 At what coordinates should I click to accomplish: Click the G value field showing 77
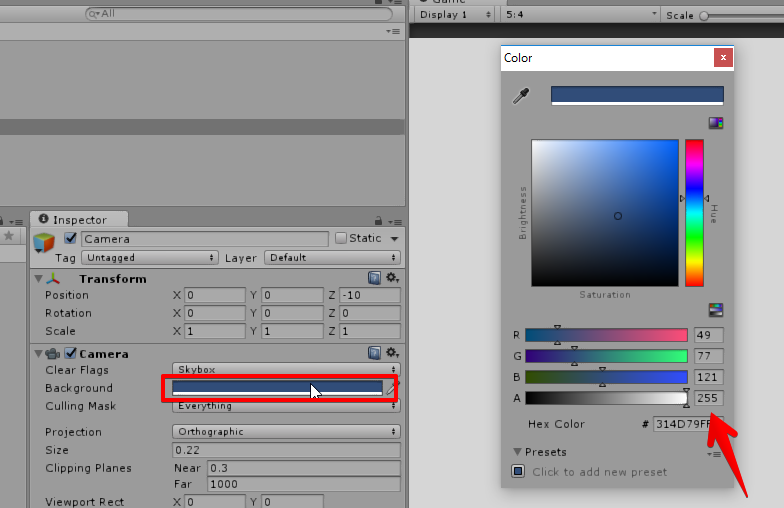point(708,356)
